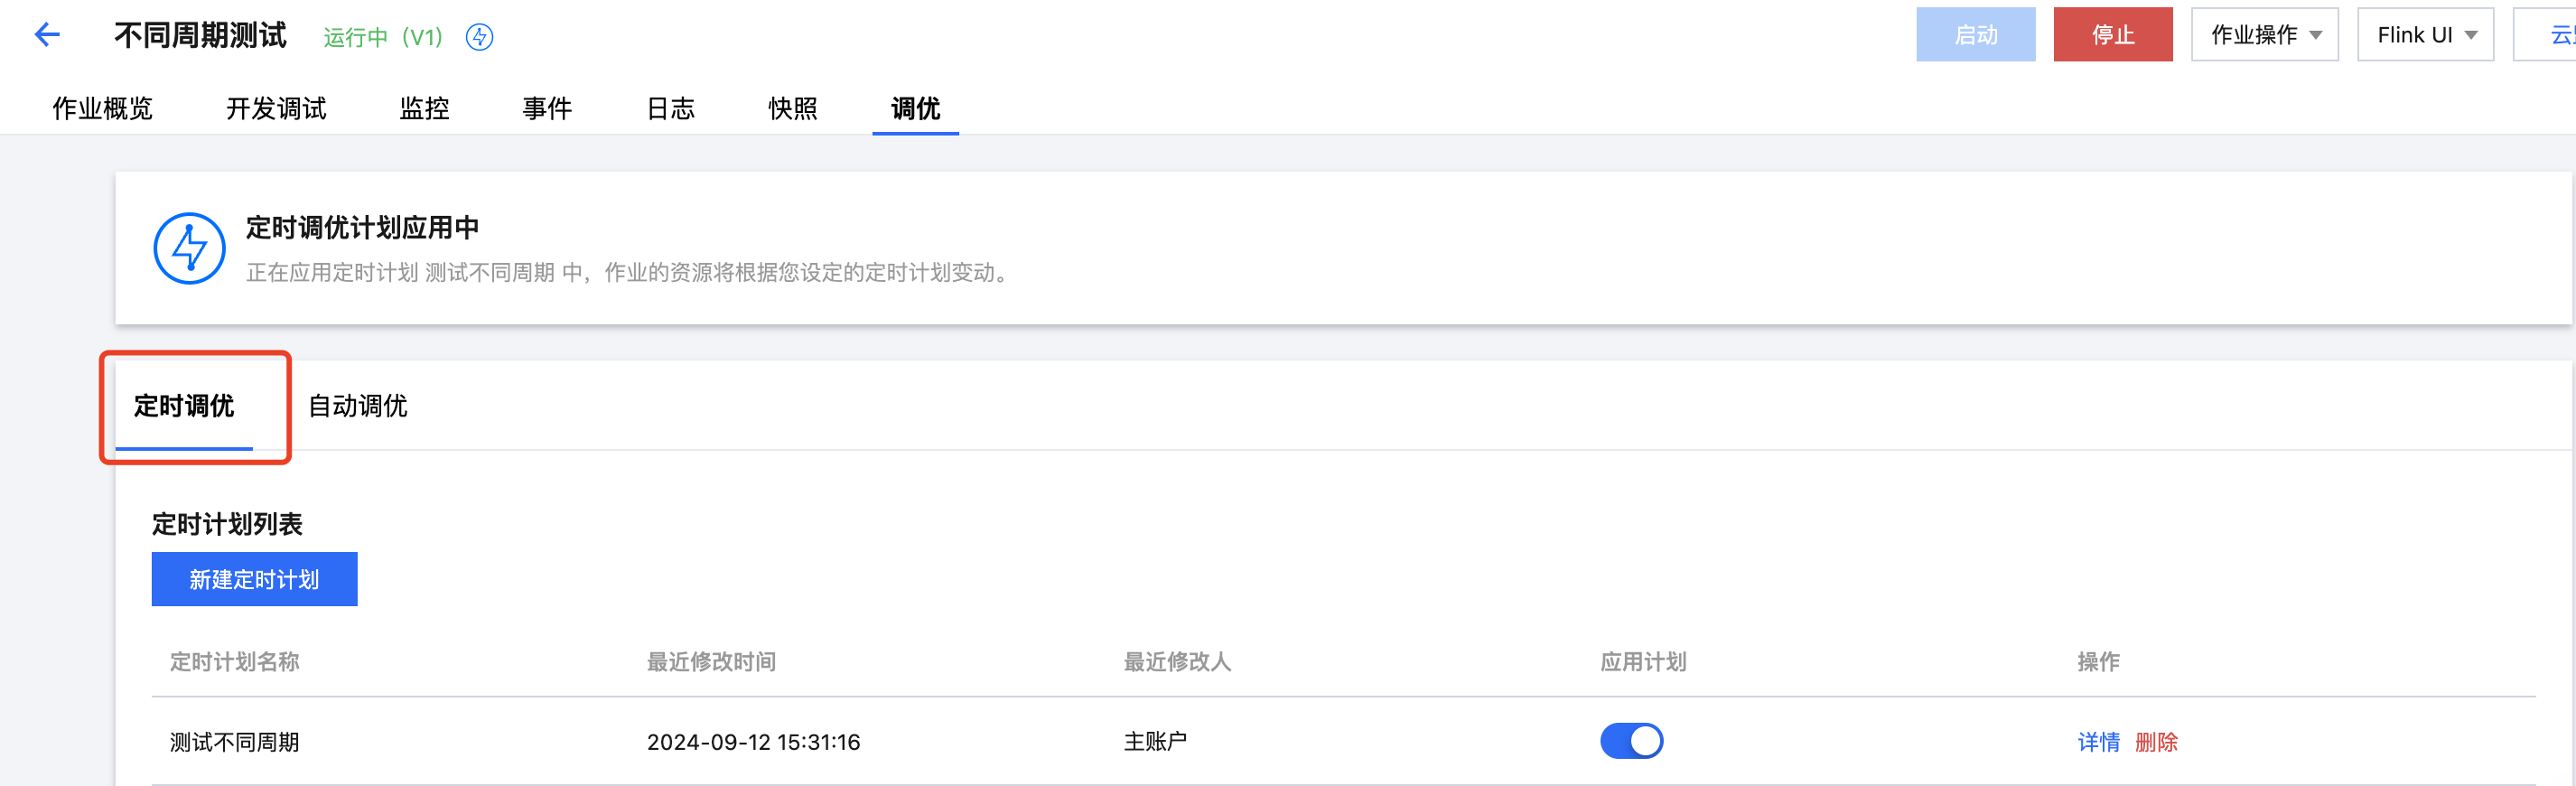Screen dimensions: 2576x786
Task: Click the red 删除 link
Action: pyautogui.click(x=2156, y=742)
